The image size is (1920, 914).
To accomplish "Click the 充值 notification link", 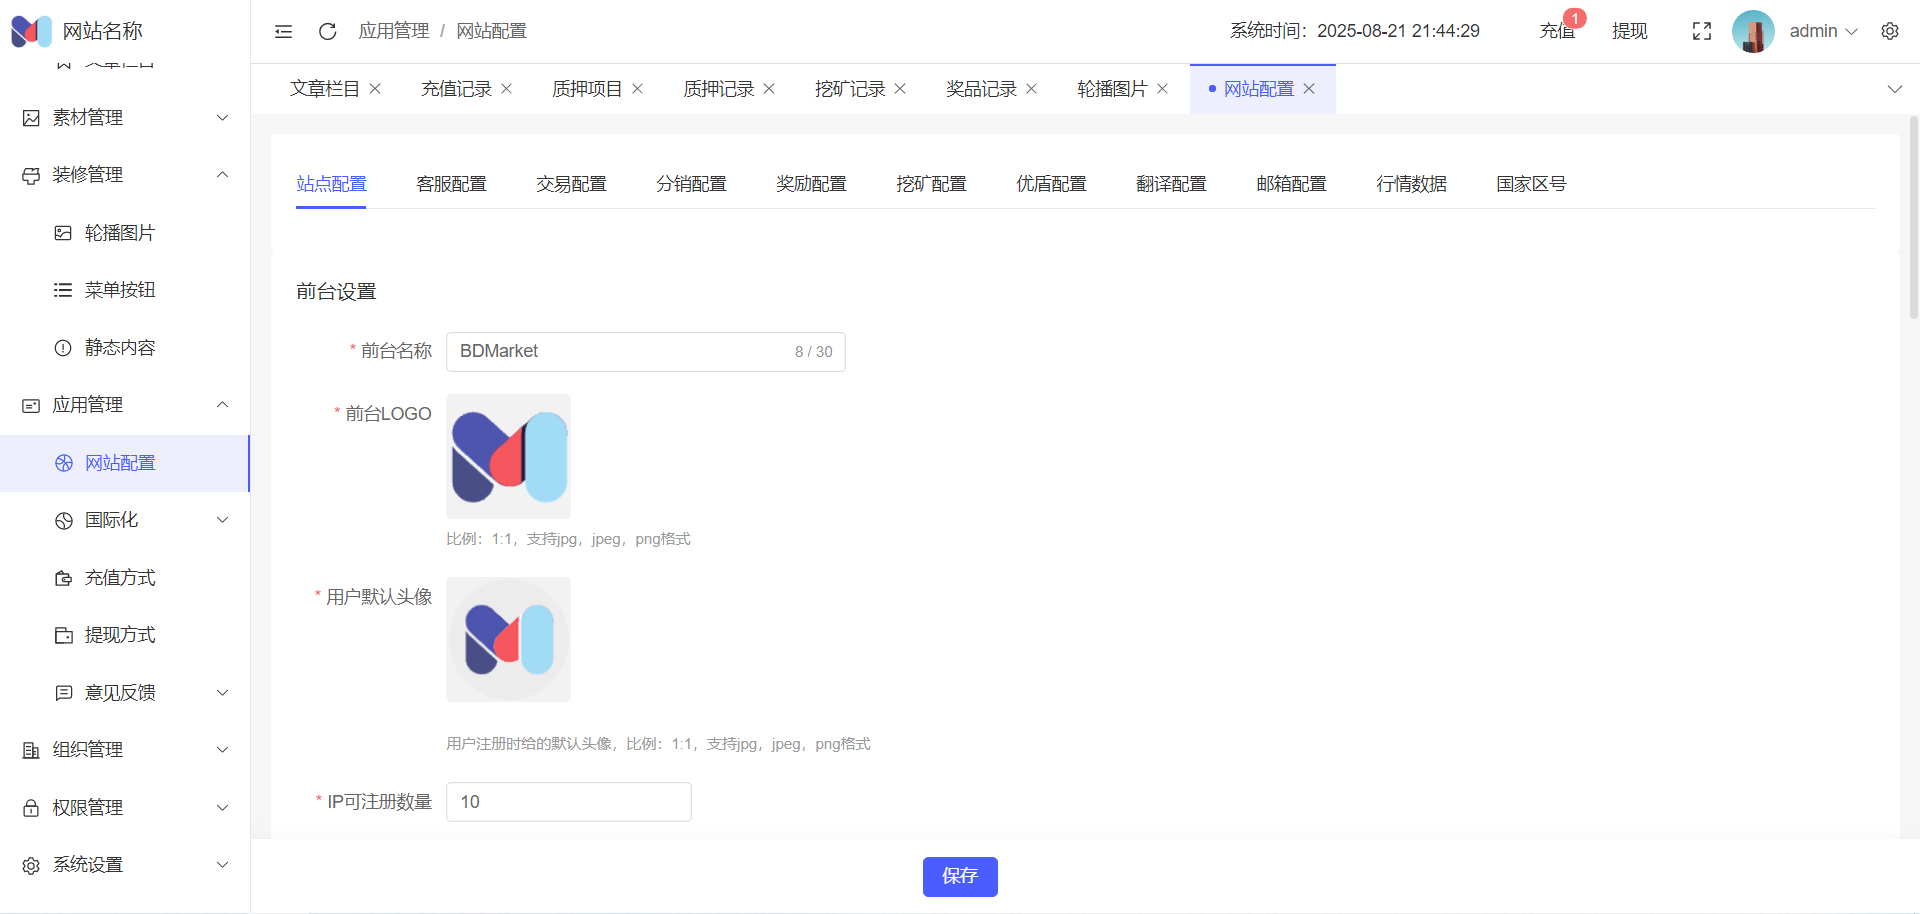I will (1556, 32).
